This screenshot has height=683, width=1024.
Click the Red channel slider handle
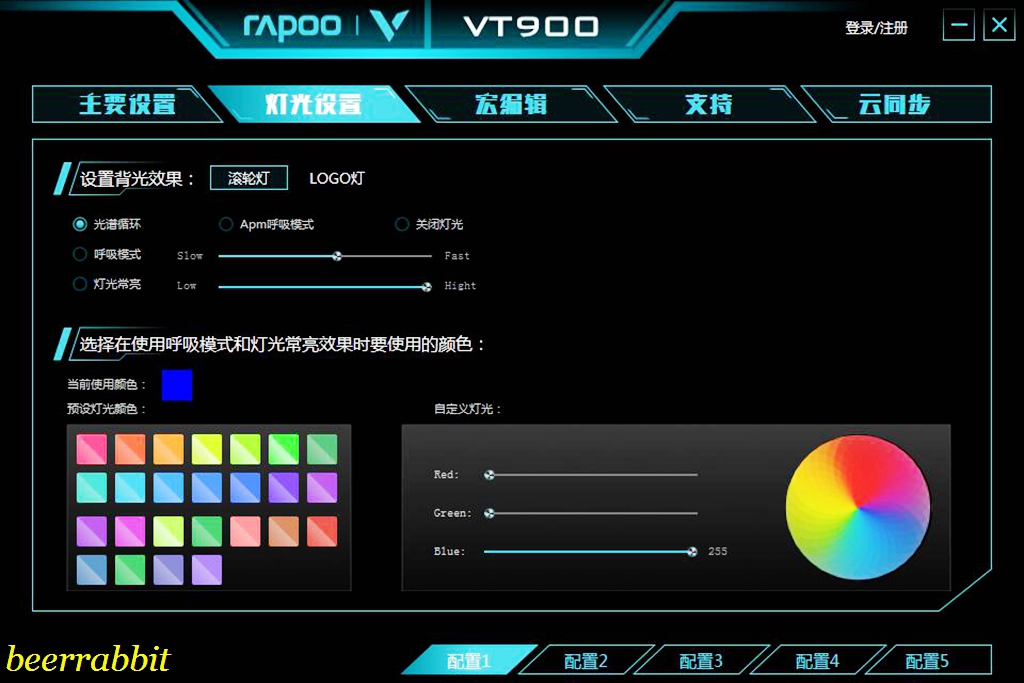pos(487,474)
